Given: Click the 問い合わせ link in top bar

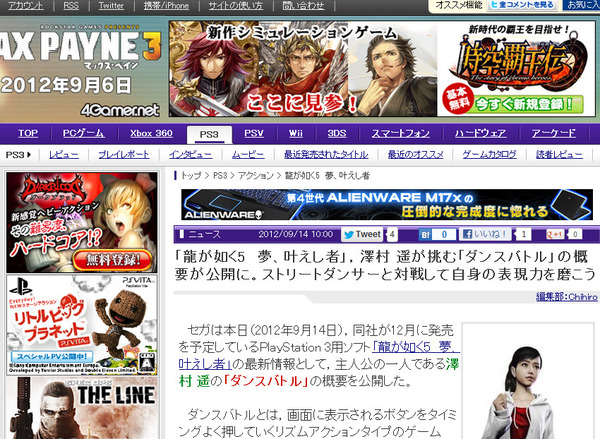Looking at the screenshot, I should 303,5.
